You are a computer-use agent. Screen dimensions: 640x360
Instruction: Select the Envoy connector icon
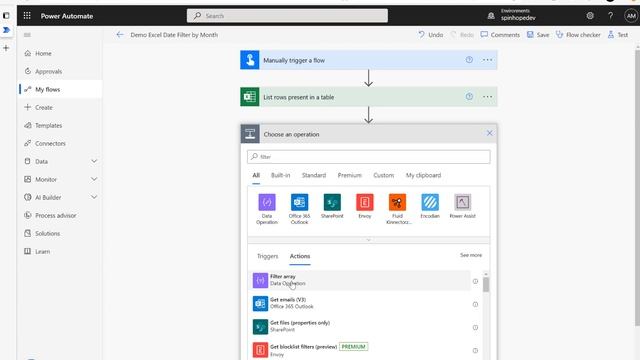point(365,202)
